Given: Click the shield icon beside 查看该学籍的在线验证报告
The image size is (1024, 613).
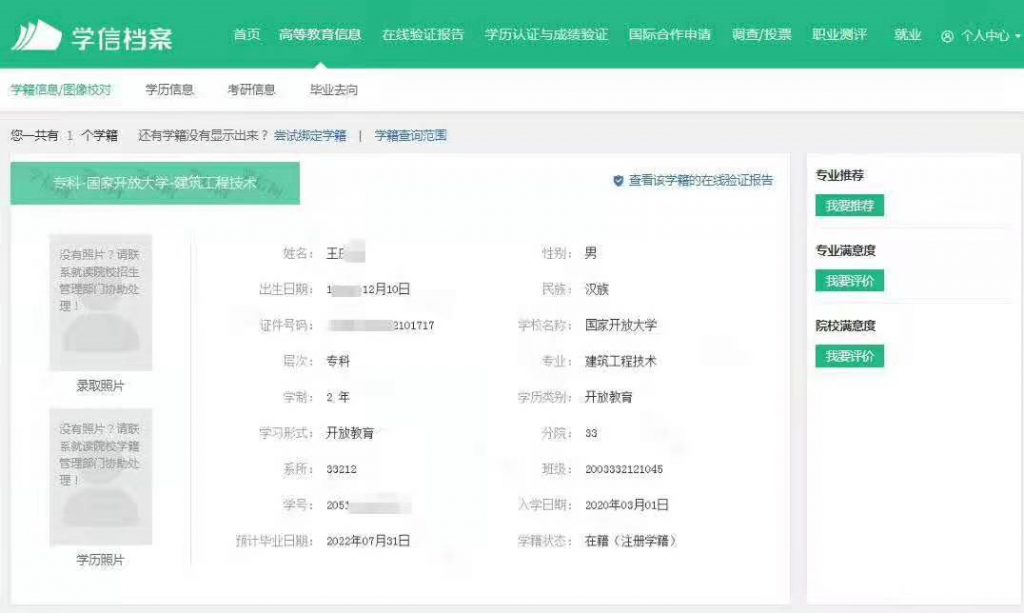Looking at the screenshot, I should (x=618, y=181).
